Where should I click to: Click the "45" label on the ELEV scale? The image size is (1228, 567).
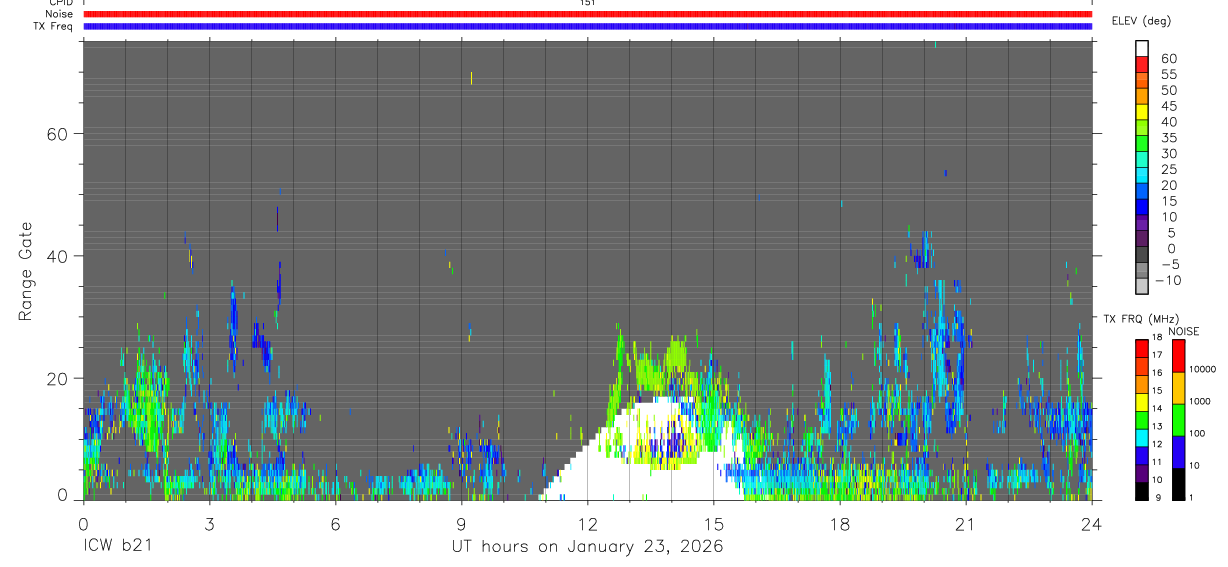point(1168,106)
